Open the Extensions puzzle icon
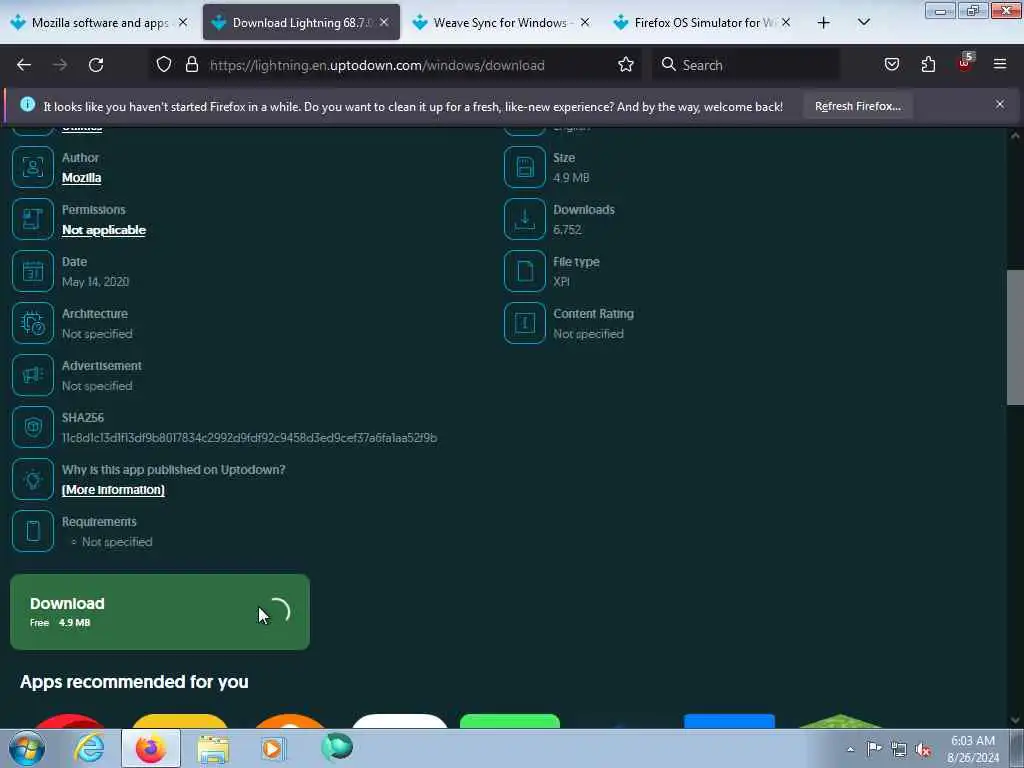The width and height of the screenshot is (1024, 768). [928, 65]
